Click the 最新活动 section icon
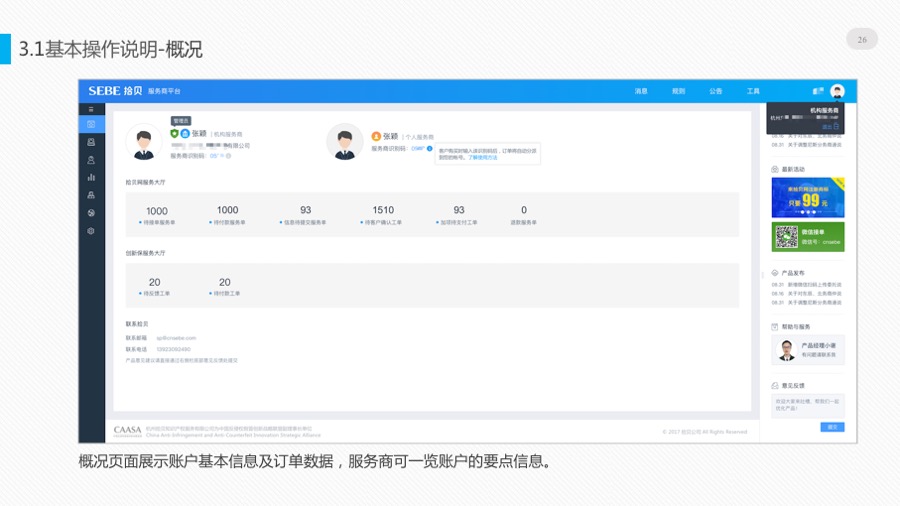The height and width of the screenshot is (506, 900). (x=775, y=169)
